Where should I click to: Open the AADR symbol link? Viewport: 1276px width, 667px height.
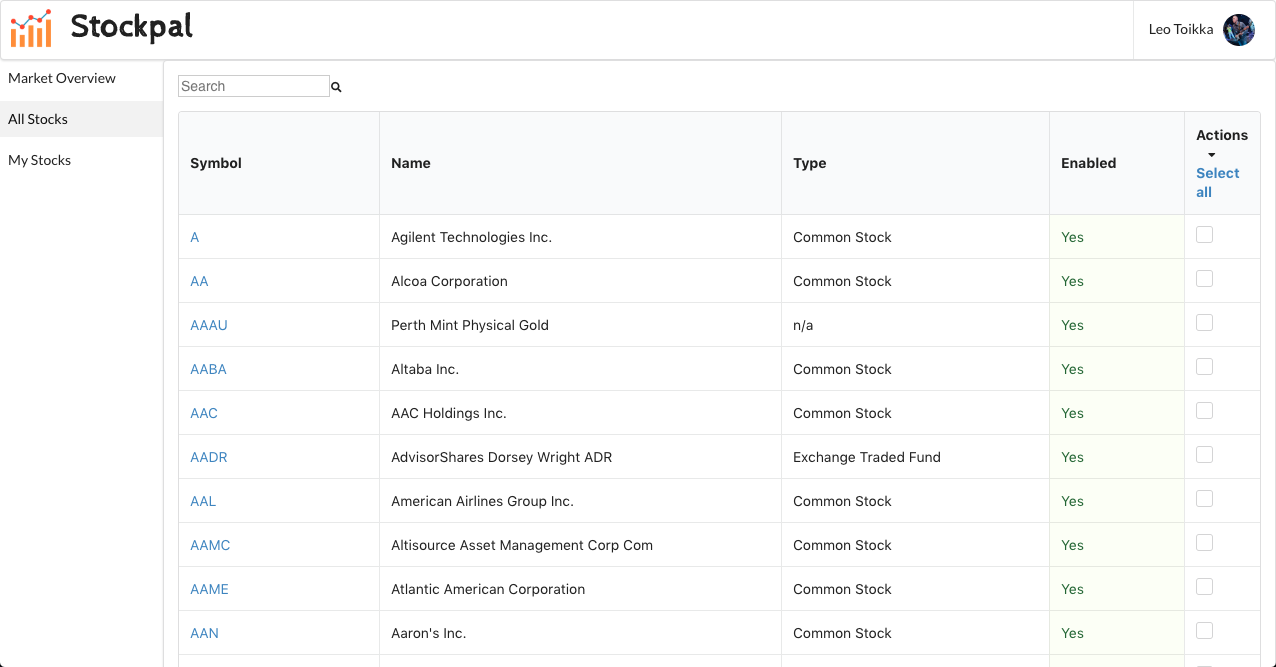(x=209, y=457)
